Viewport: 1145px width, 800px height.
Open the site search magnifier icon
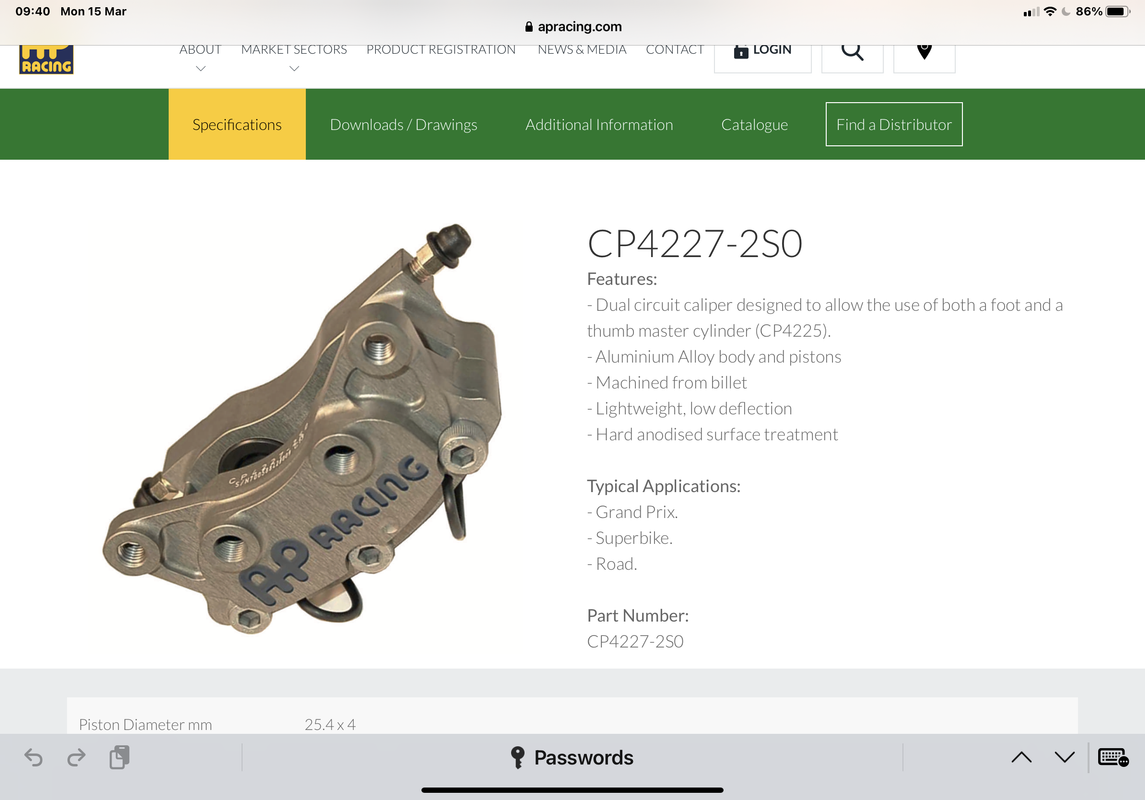coord(852,51)
